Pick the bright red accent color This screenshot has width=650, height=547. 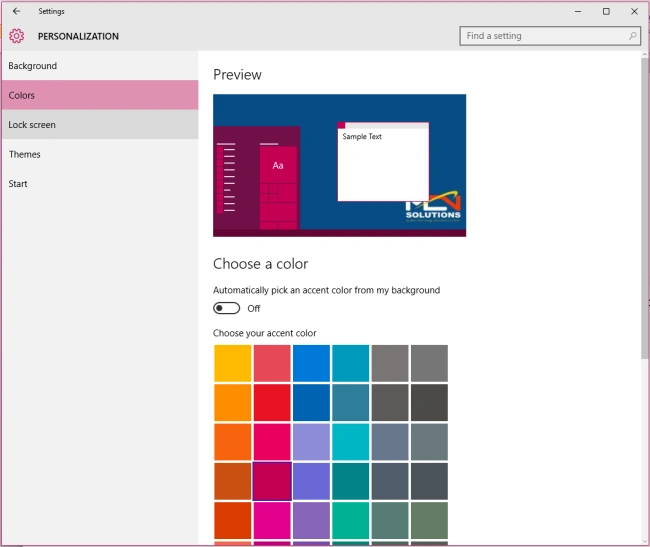pos(272,402)
